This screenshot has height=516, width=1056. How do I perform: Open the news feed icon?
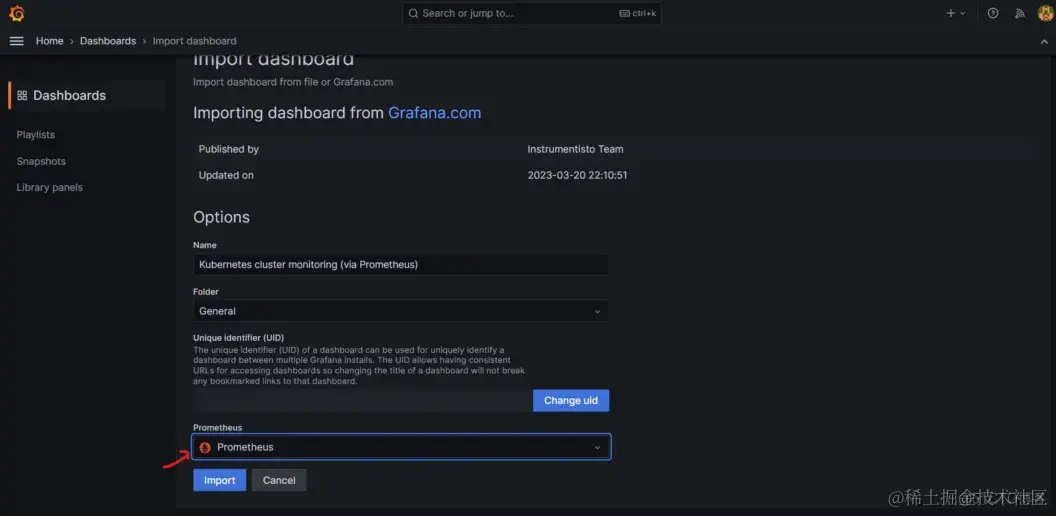pos(1020,13)
